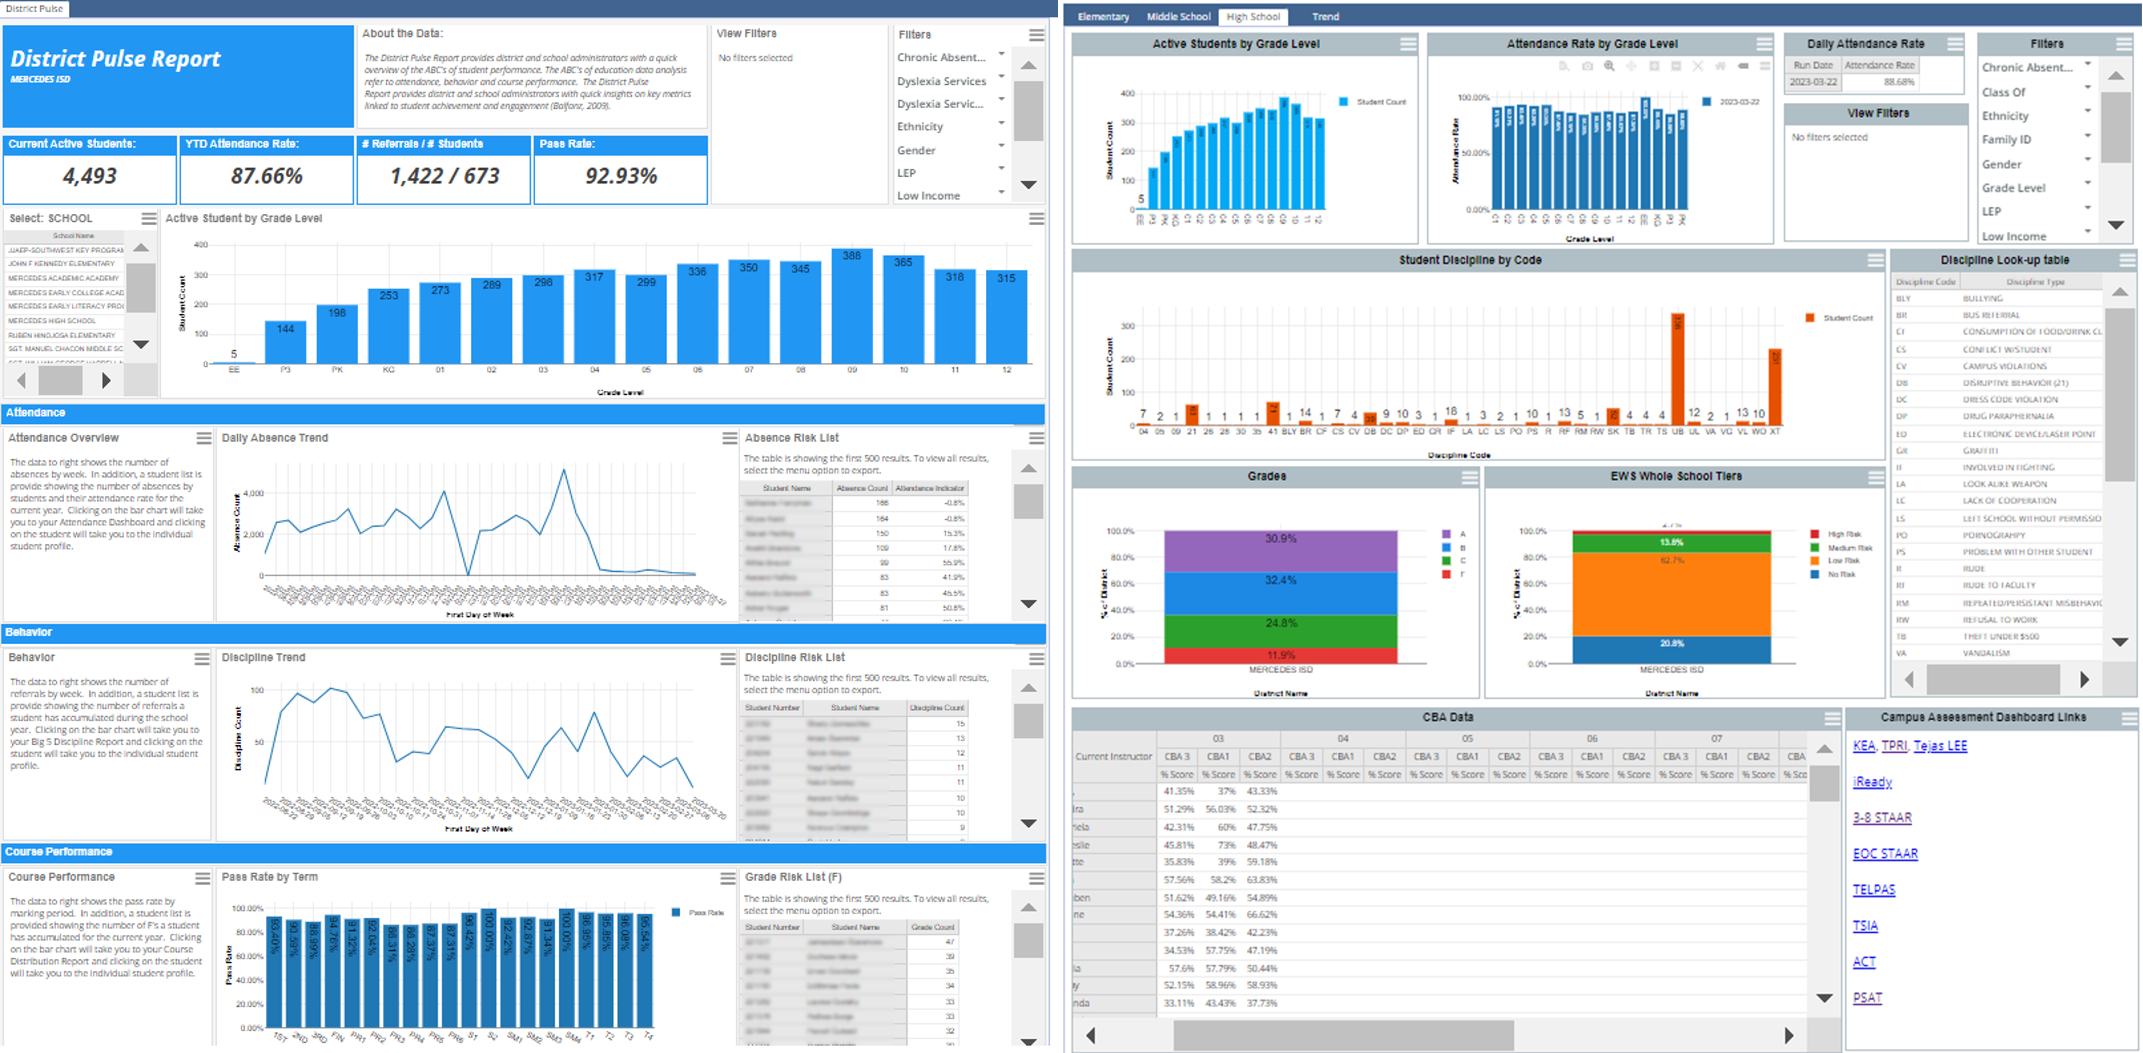The width and height of the screenshot is (2143, 1053).
Task: Click the Discipline Look-up table scroll-down arrow
Action: coord(2120,642)
